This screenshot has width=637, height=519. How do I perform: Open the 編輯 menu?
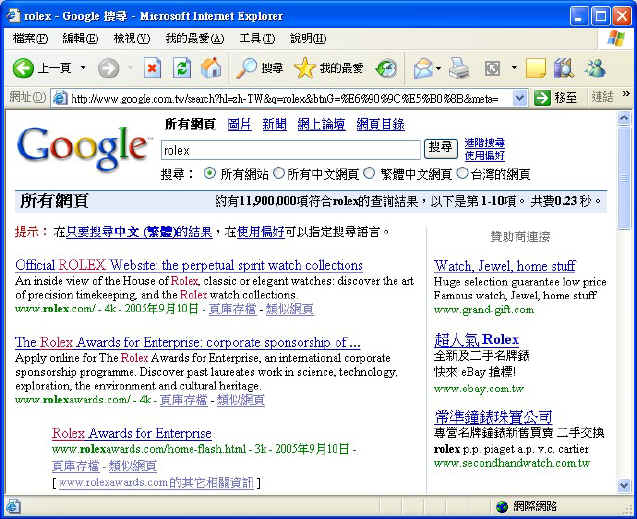point(80,39)
